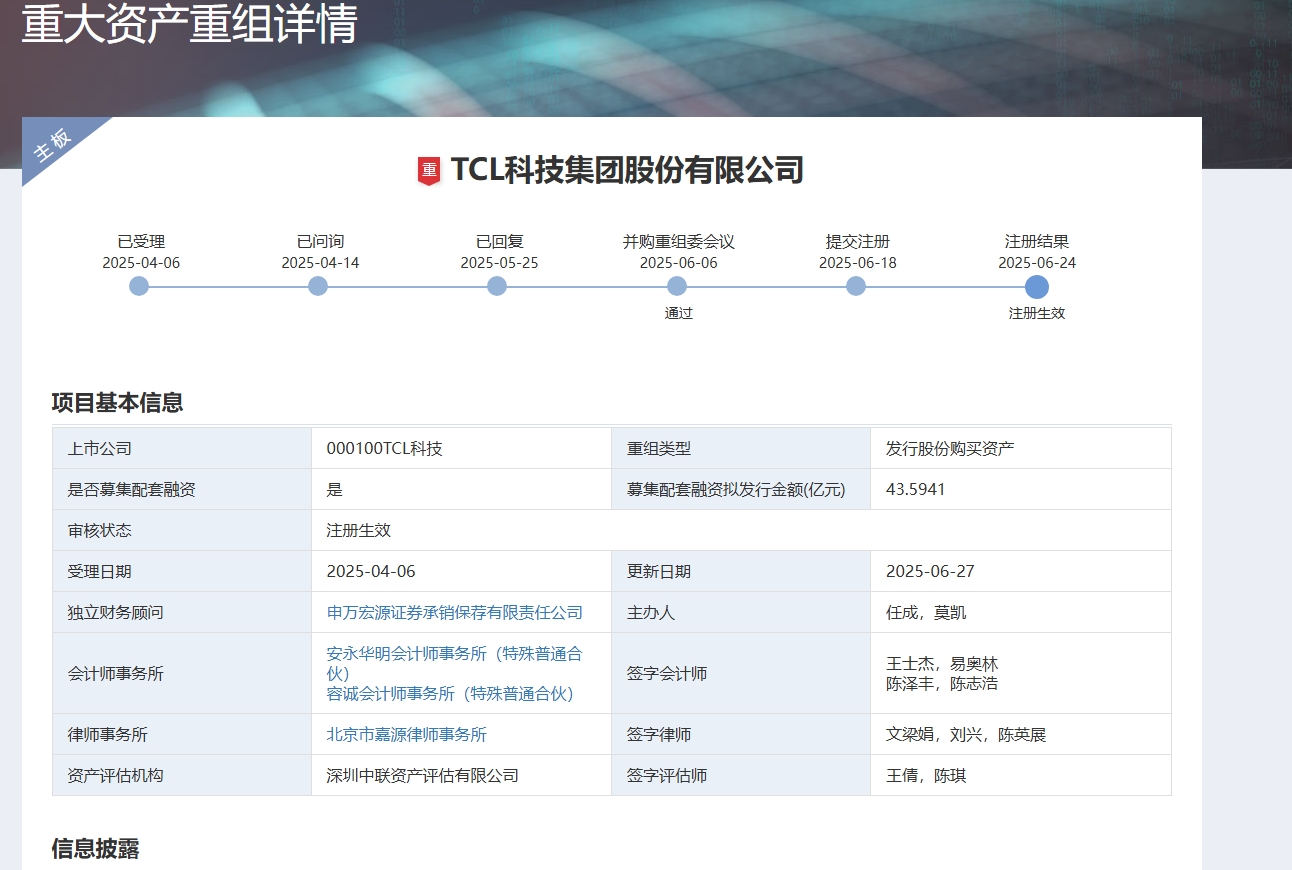Click the 2025-06-06 date under 并购重组委会议
This screenshot has height=870, width=1292.
coord(679,263)
